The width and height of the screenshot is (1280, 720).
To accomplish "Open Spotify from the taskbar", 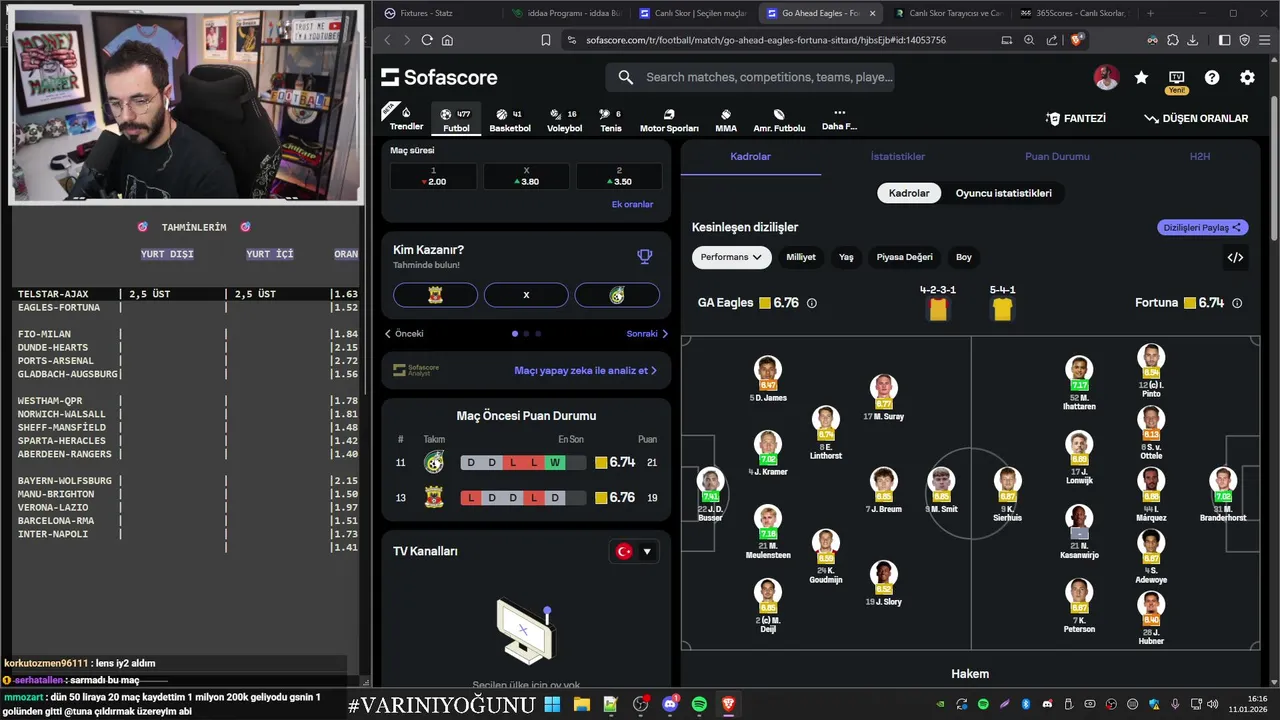I will [699, 705].
